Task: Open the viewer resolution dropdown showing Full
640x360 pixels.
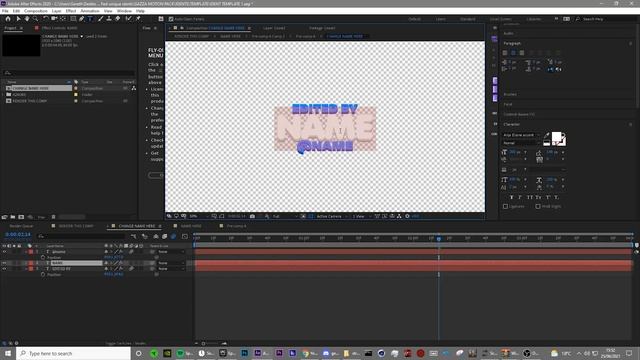Action: tap(285, 216)
